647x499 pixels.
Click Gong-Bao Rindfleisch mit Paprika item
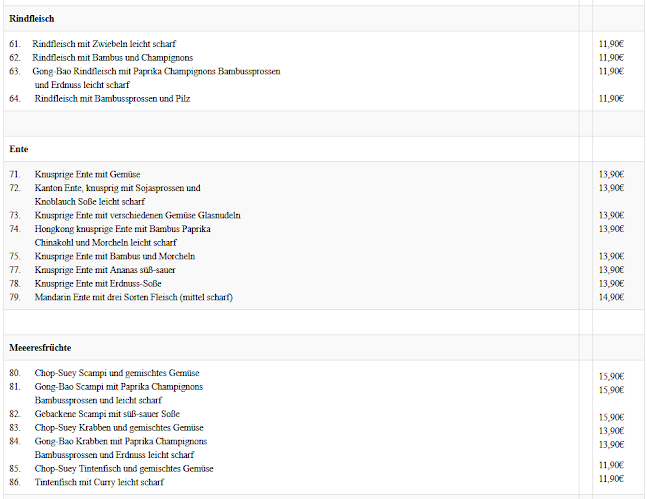156,72
